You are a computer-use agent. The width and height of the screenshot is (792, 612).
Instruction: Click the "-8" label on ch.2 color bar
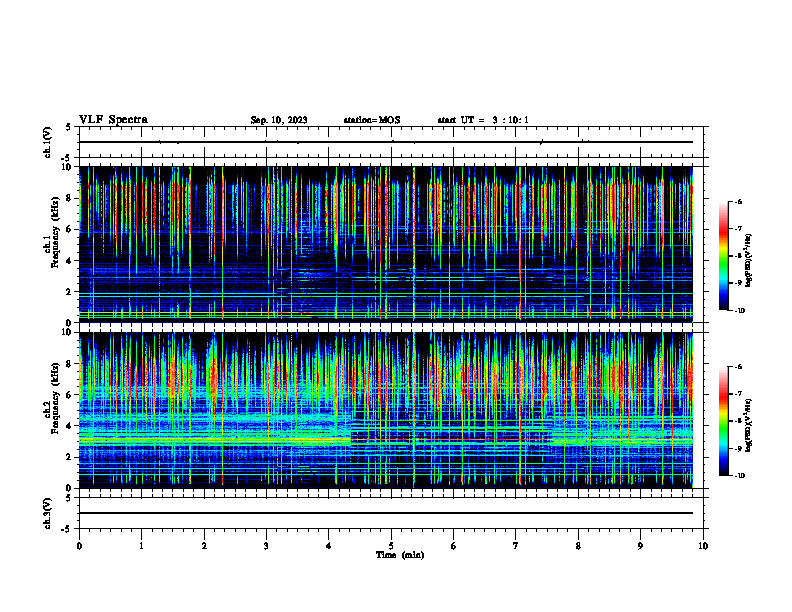(x=738, y=421)
